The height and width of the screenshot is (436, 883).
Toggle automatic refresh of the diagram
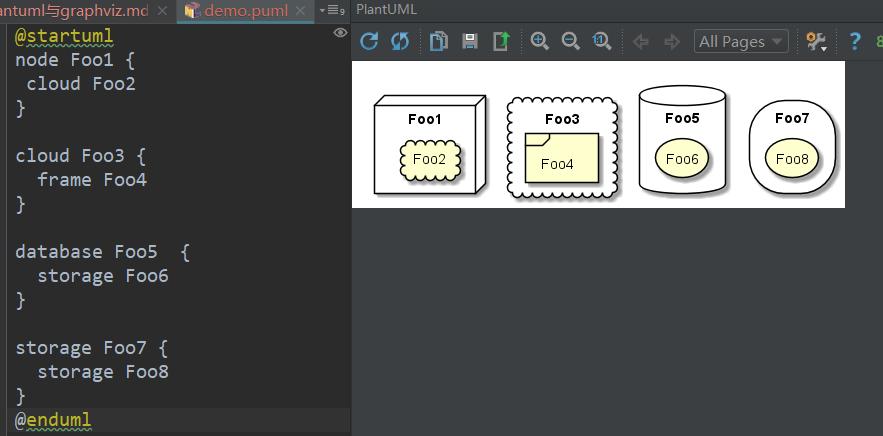tap(400, 41)
